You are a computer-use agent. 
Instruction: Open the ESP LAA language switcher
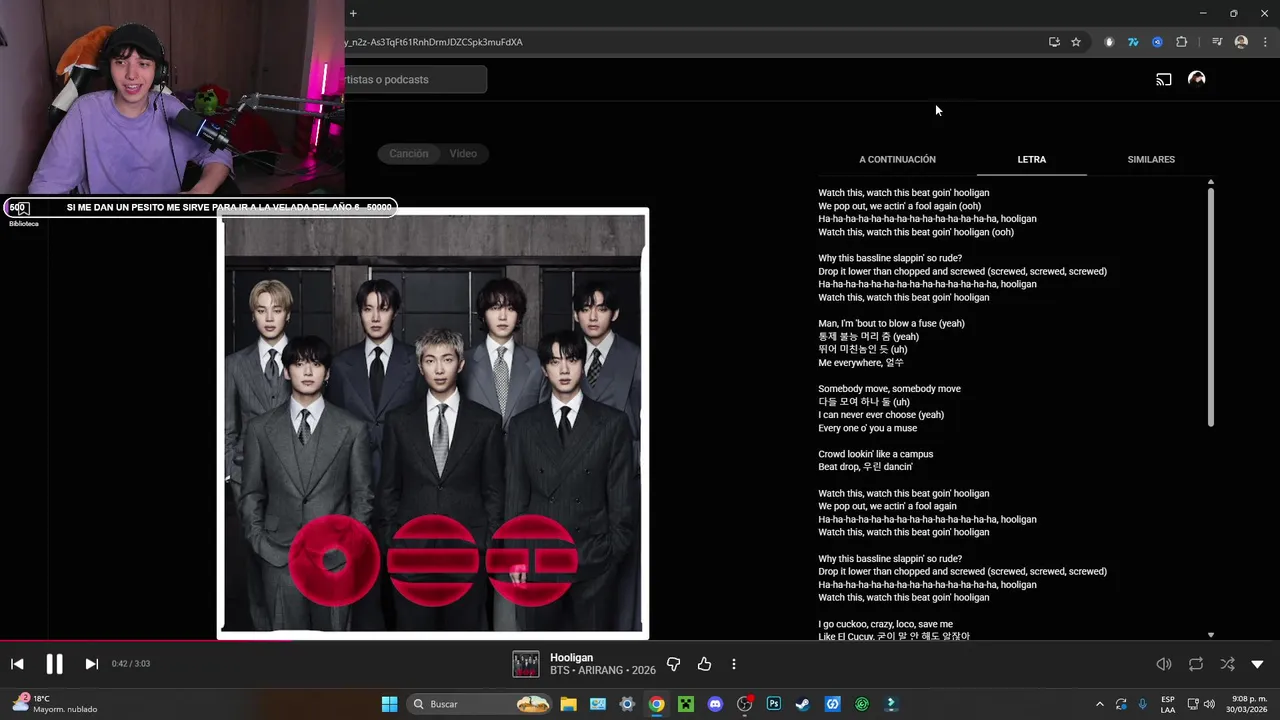[x=1168, y=704]
